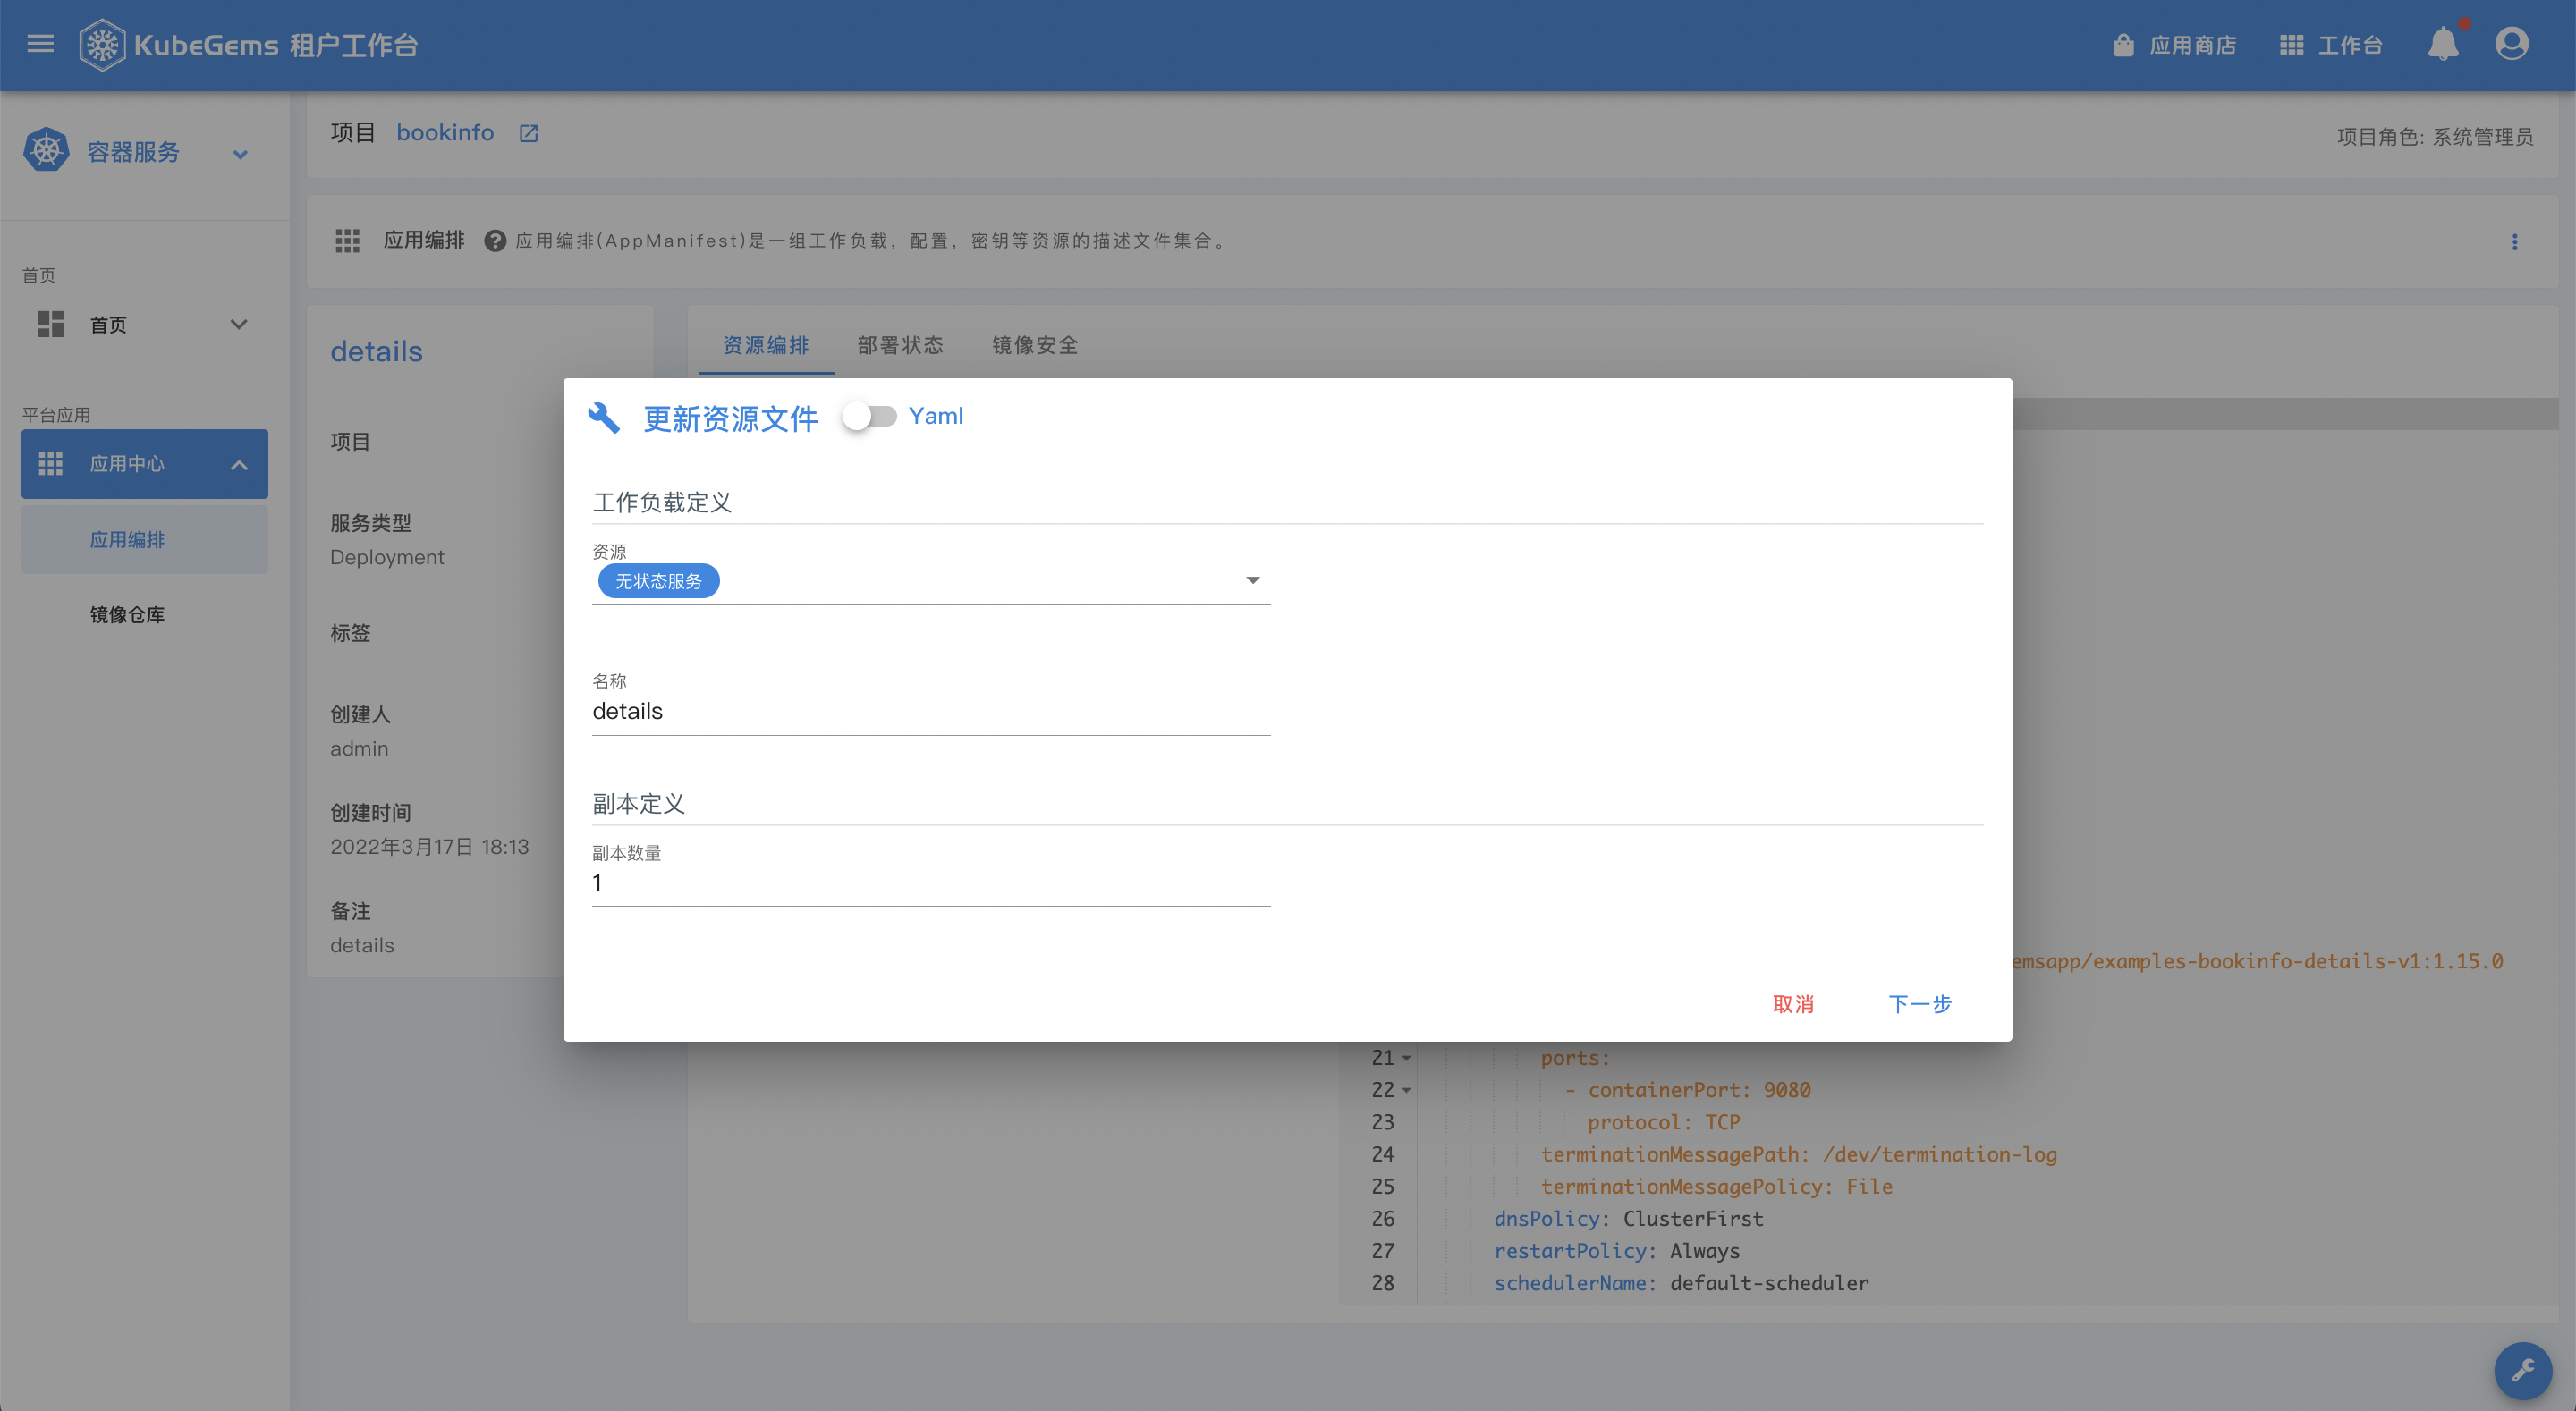The height and width of the screenshot is (1411, 2576).
Task: Switch to the 资源编排 tab
Action: (766, 345)
